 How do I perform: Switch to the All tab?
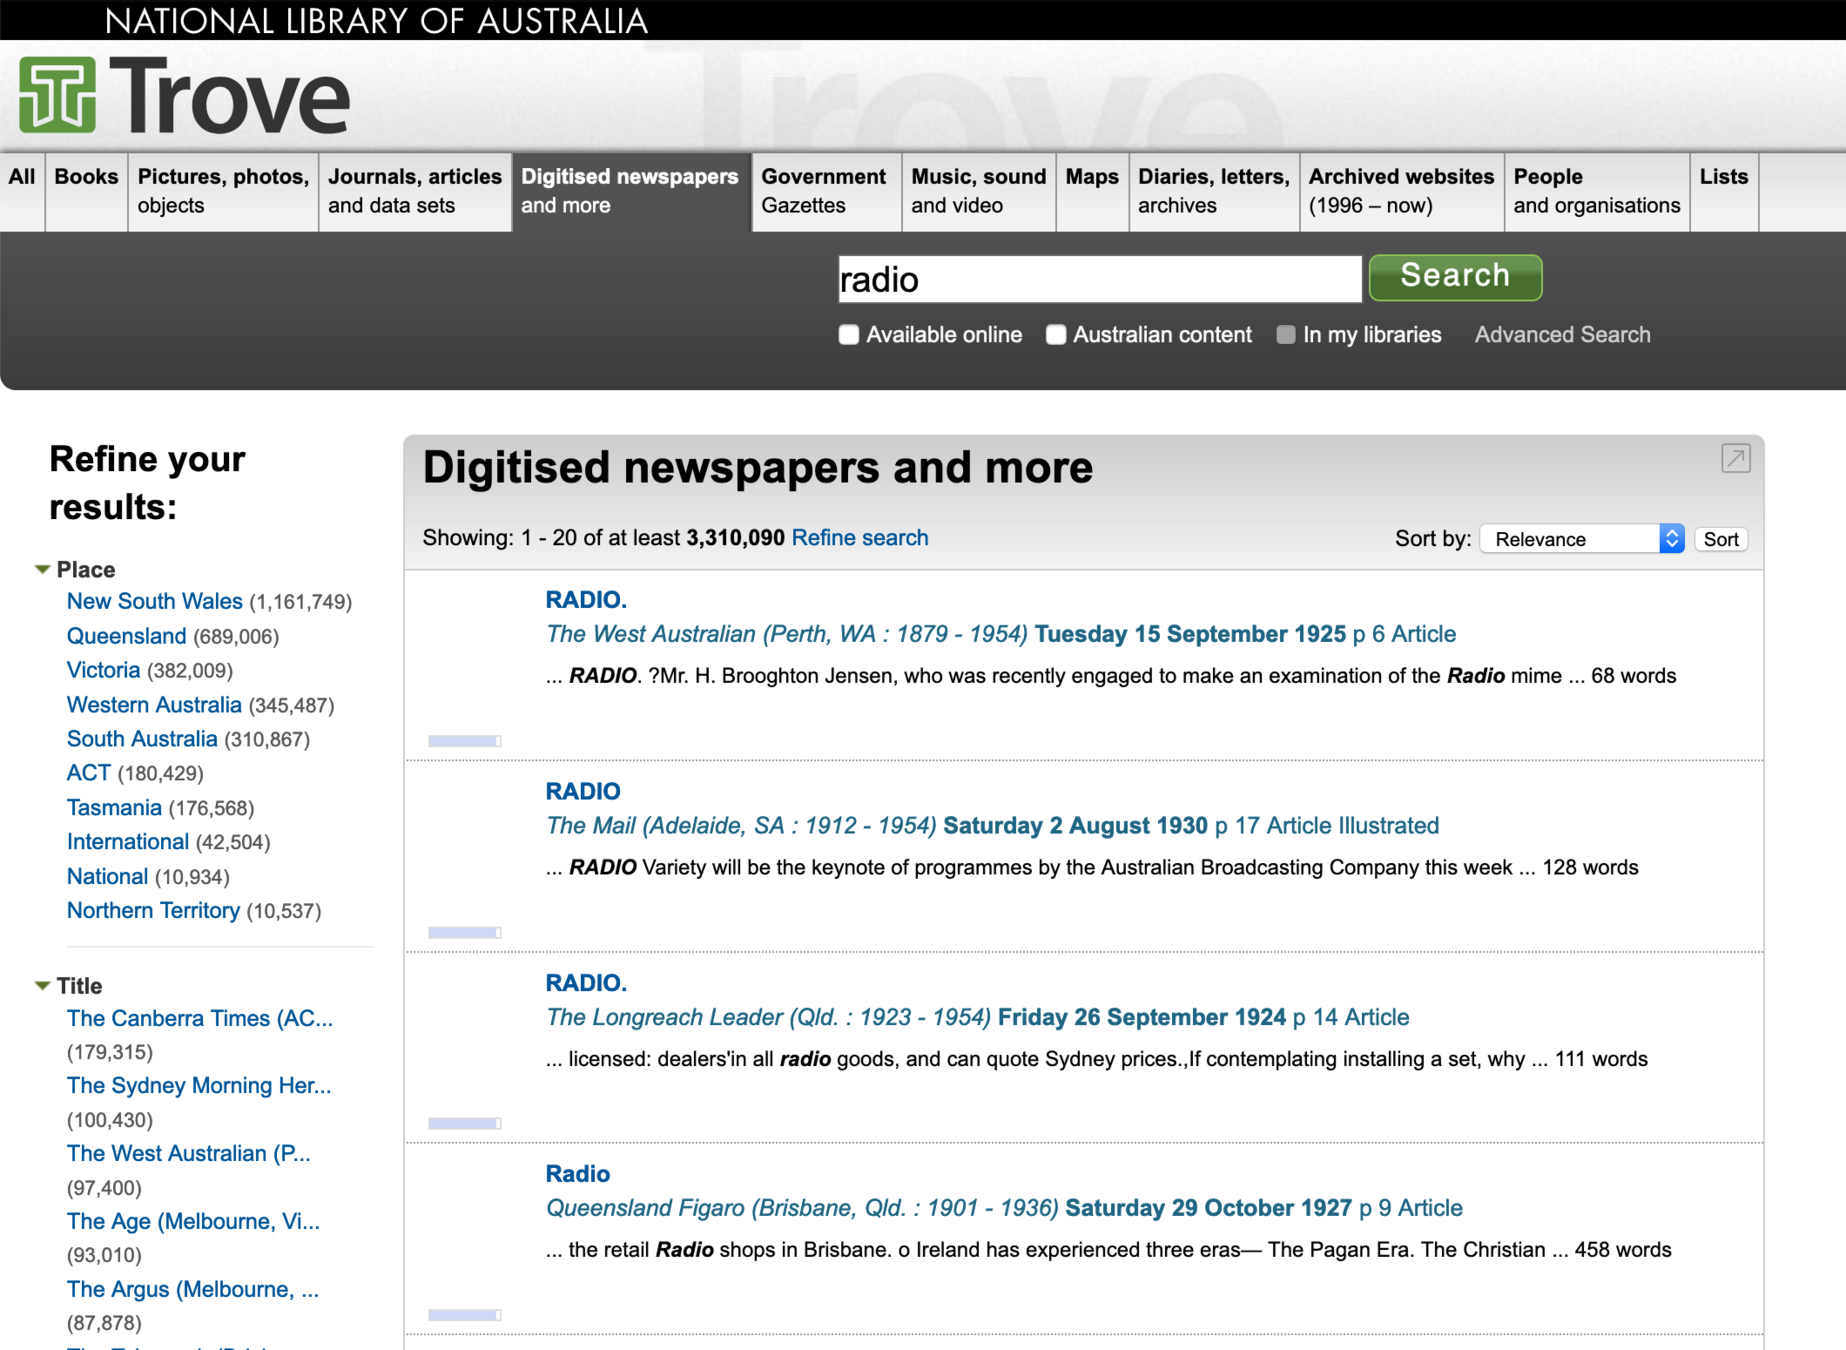pos(22,191)
